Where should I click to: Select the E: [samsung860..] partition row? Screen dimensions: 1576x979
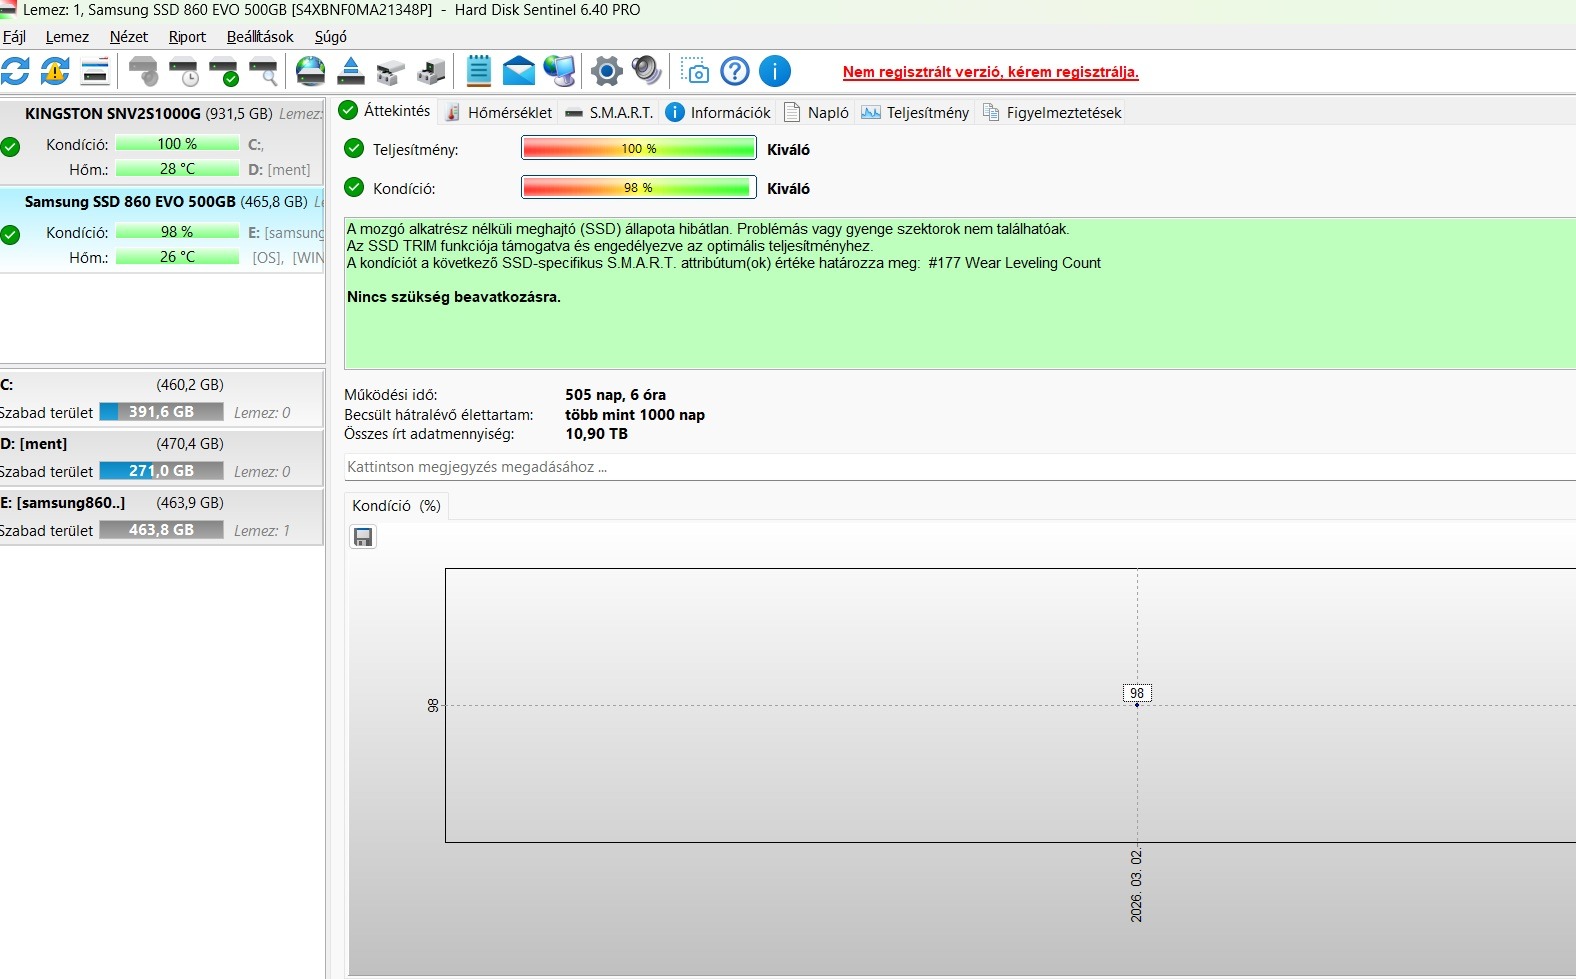161,516
